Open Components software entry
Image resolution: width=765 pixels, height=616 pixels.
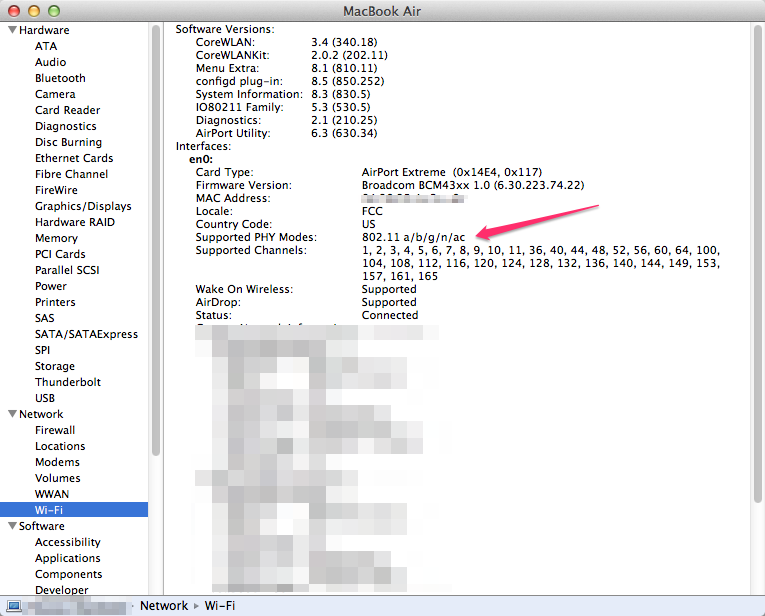68,574
